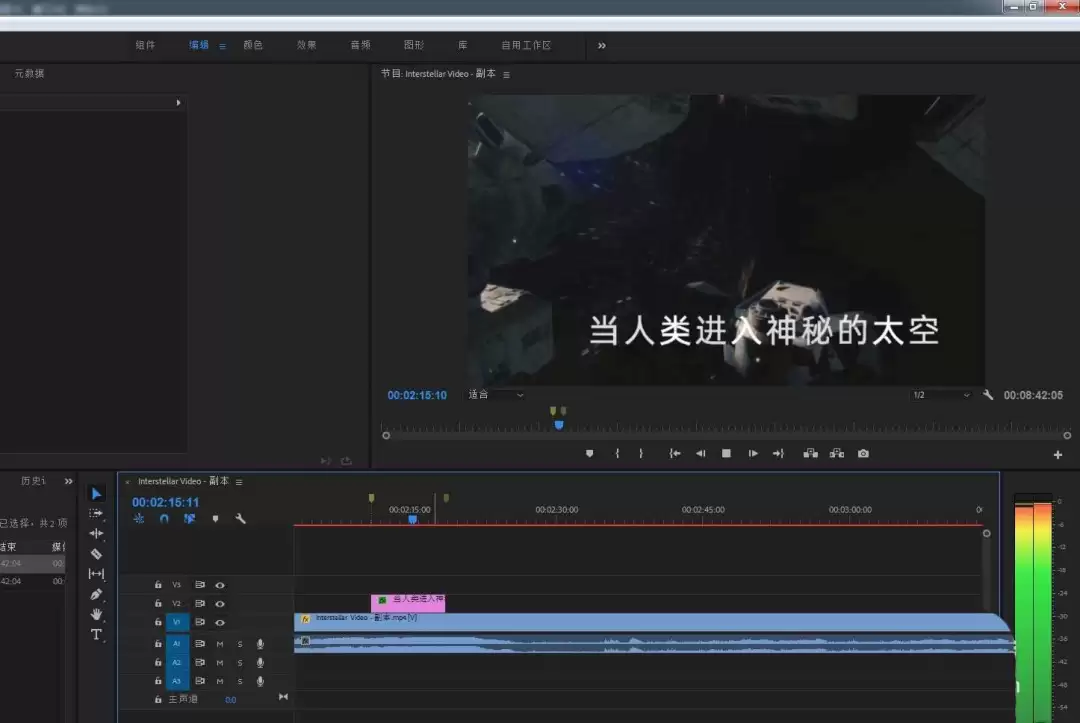1080x723 pixels.
Task: Click the Lift button
Action: point(811,453)
